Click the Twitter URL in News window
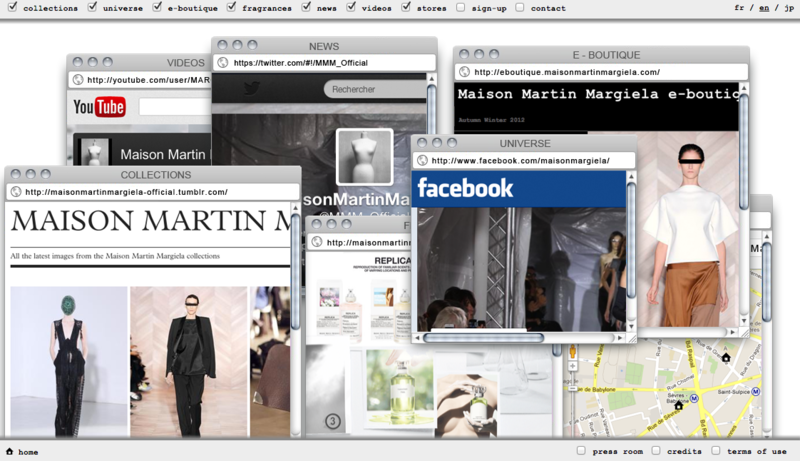The image size is (800, 461). (x=301, y=63)
